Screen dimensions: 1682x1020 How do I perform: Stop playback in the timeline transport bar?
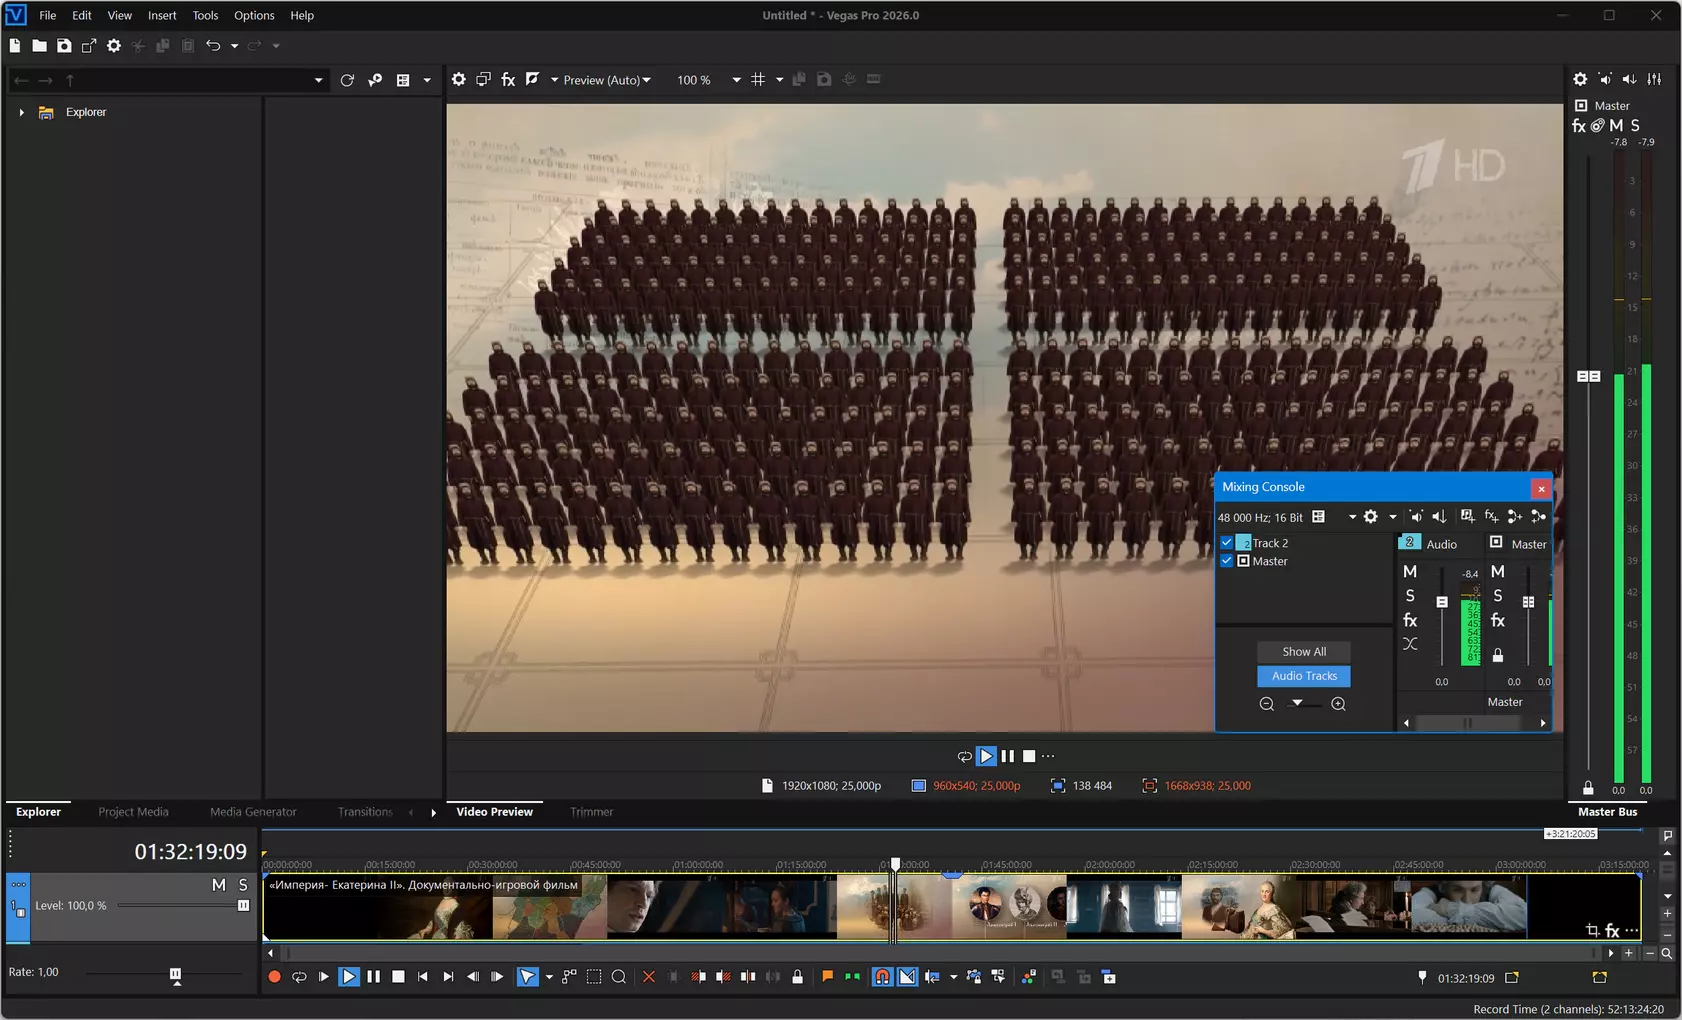point(398,977)
